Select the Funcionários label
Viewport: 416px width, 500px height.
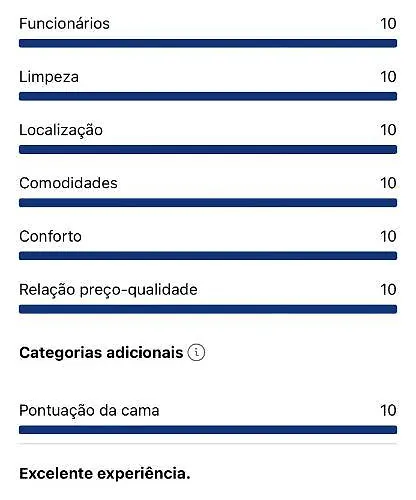pyautogui.click(x=64, y=24)
